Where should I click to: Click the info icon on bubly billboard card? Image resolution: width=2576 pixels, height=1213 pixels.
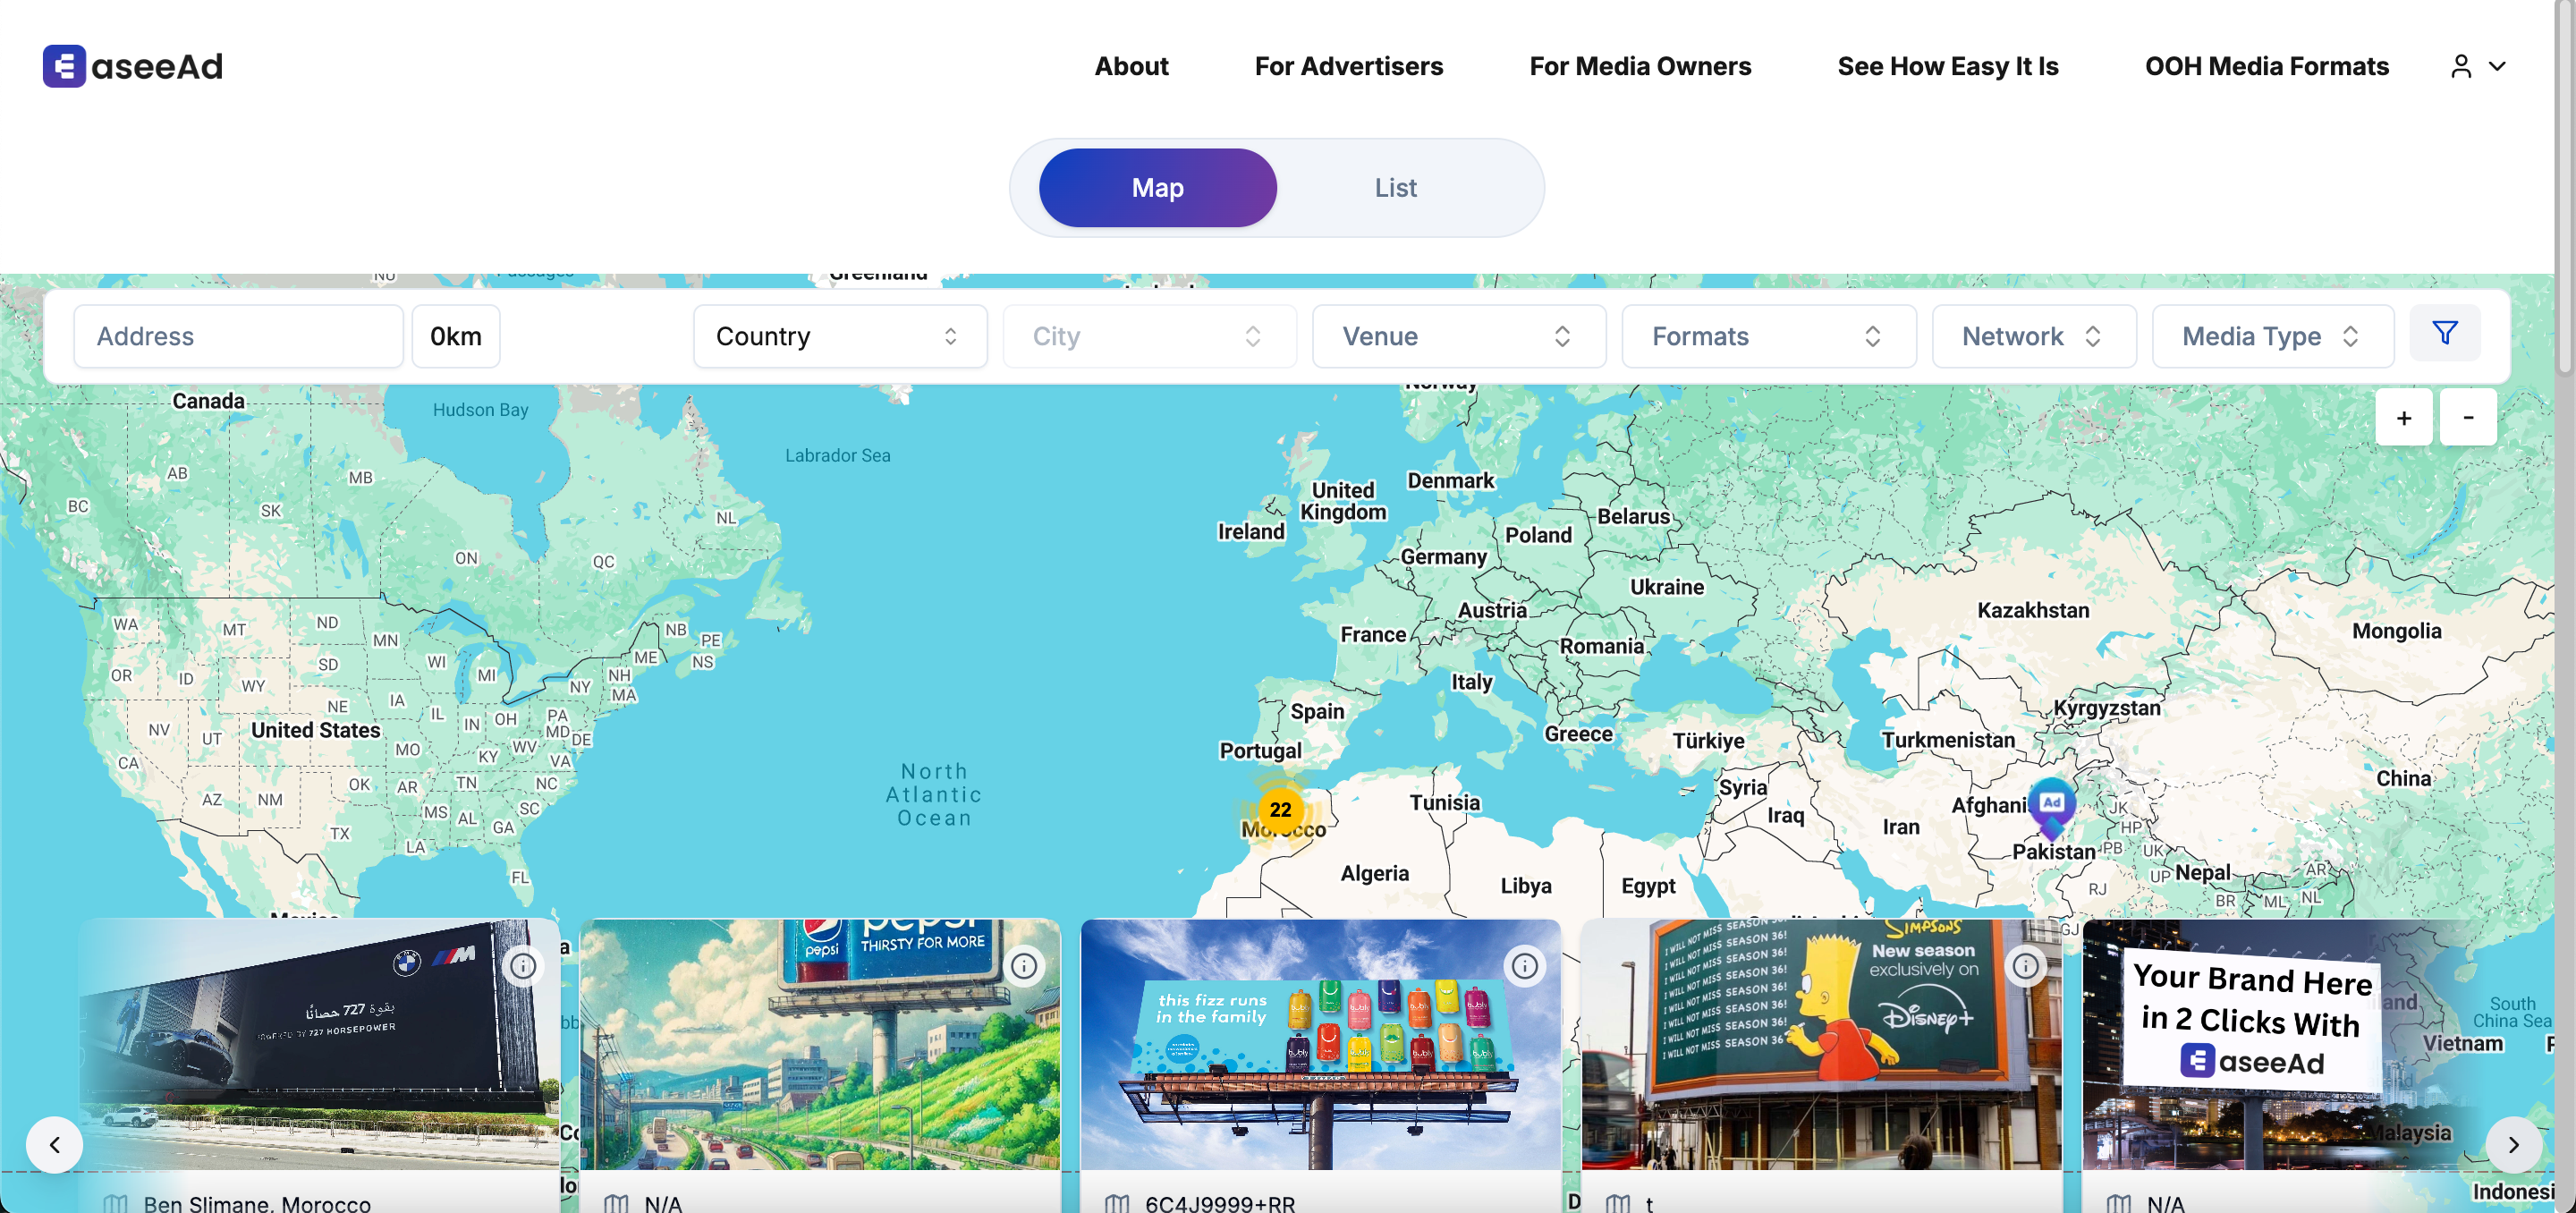pos(1524,966)
